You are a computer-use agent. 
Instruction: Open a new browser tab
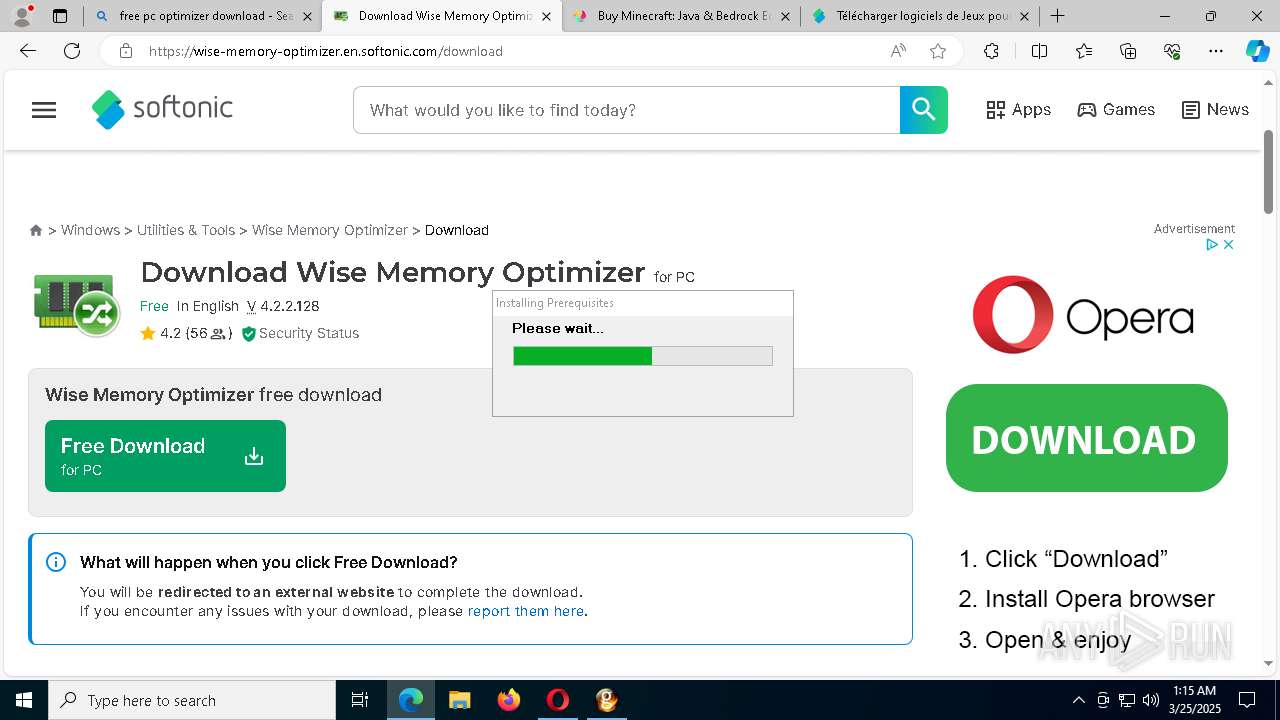tap(1058, 16)
